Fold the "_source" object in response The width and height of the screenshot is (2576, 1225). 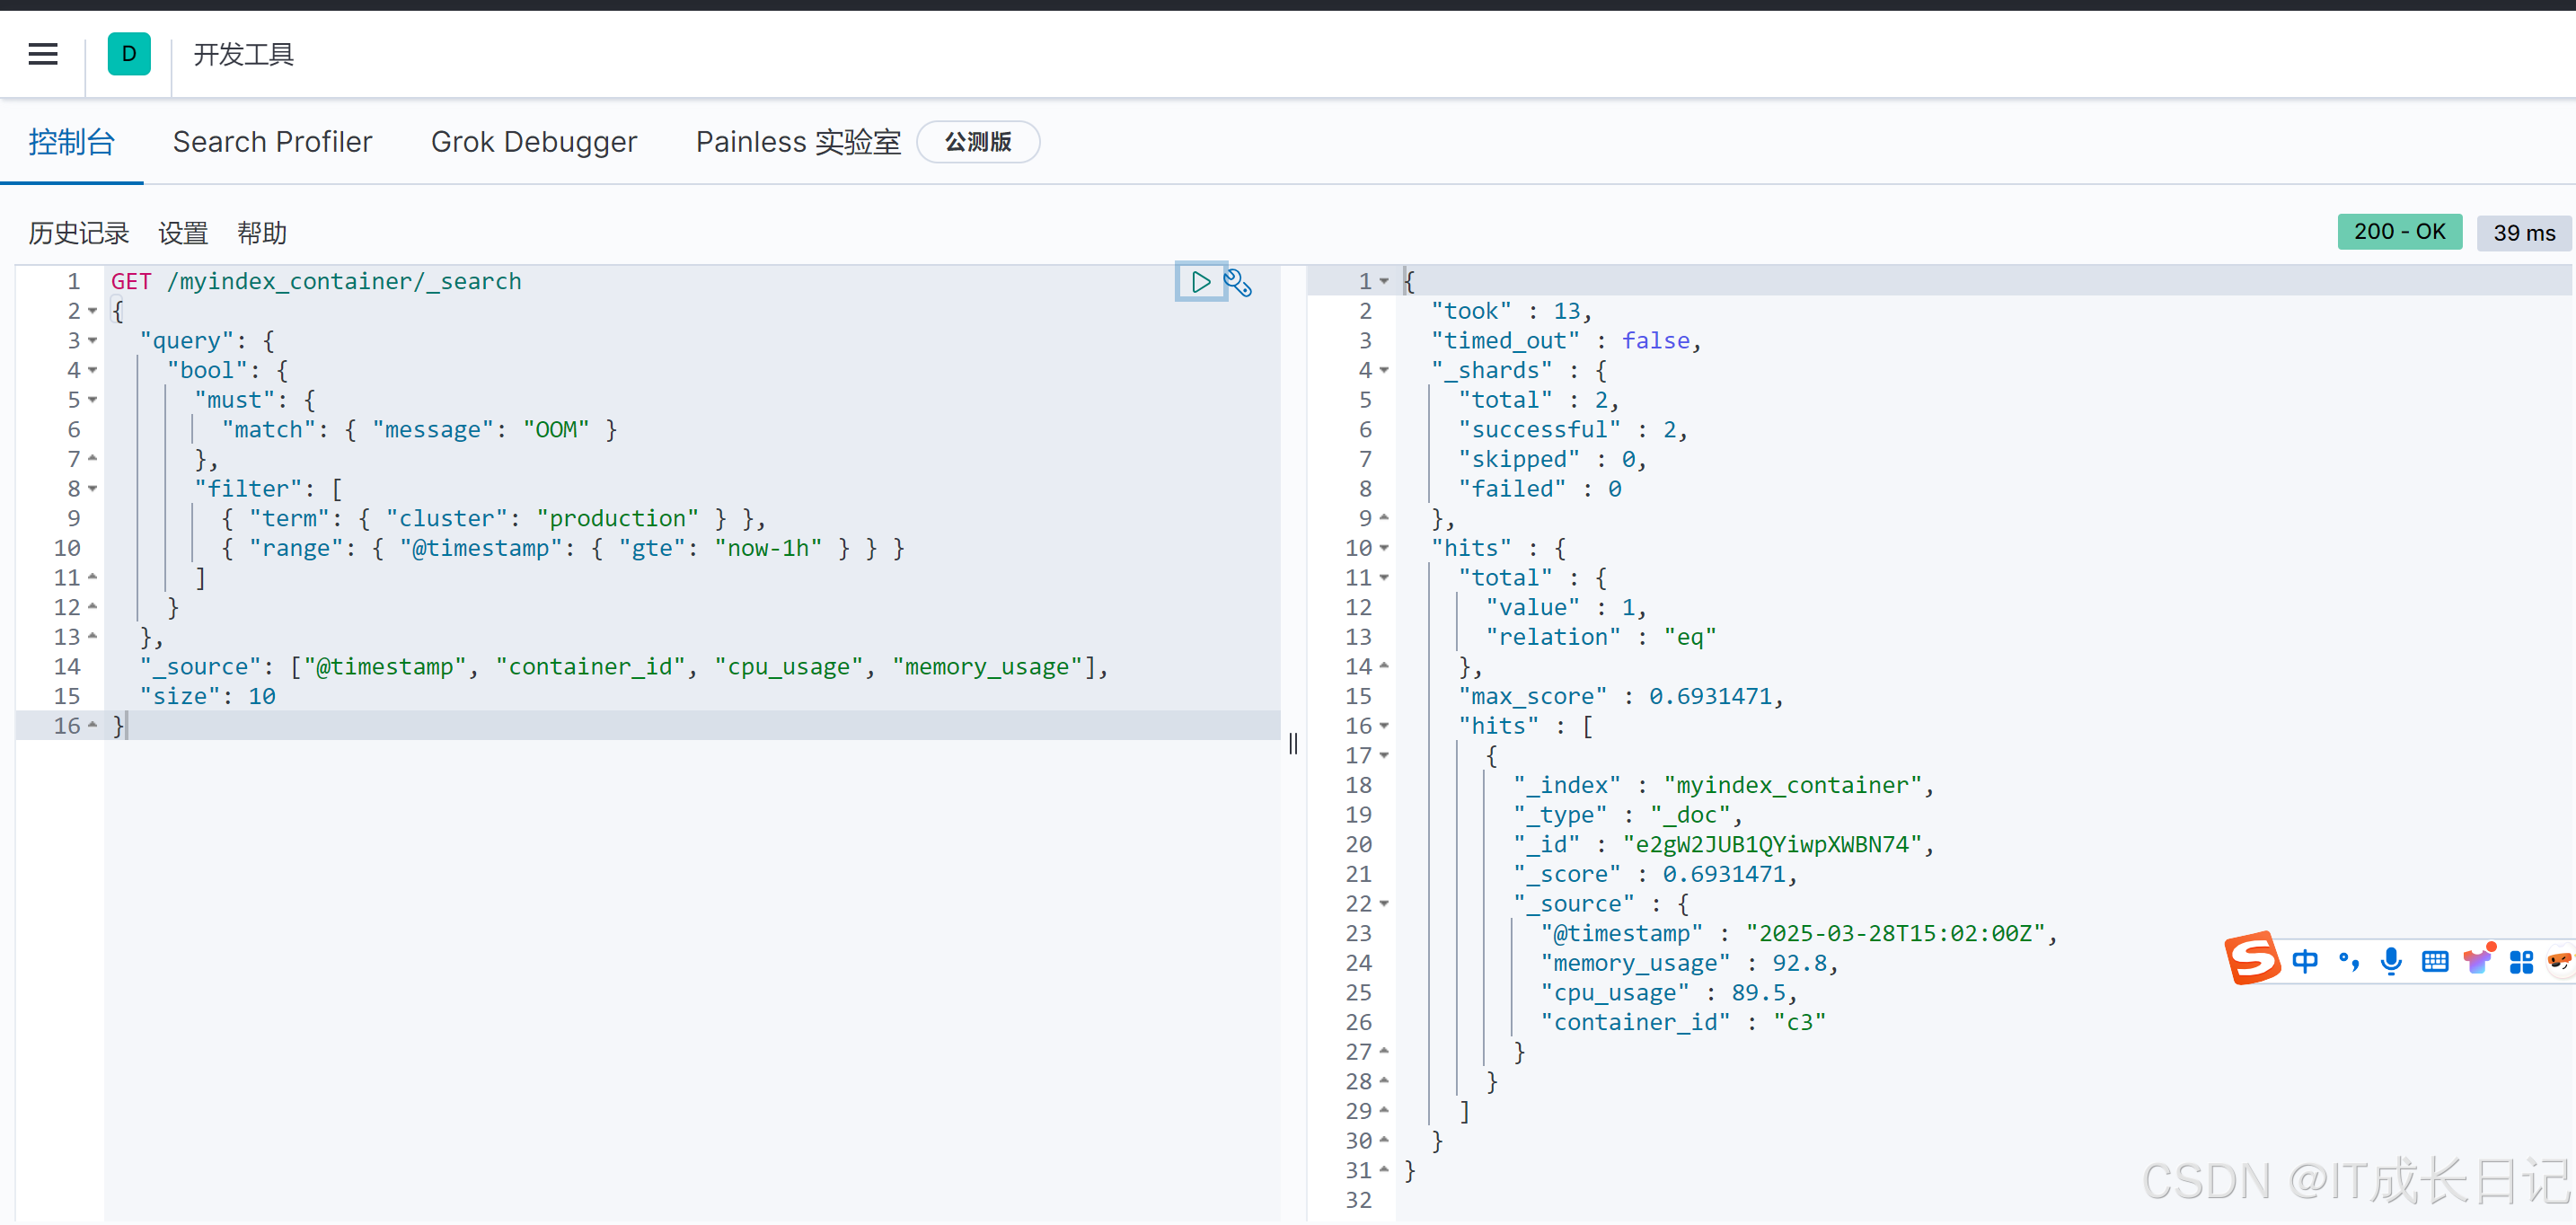(1384, 904)
